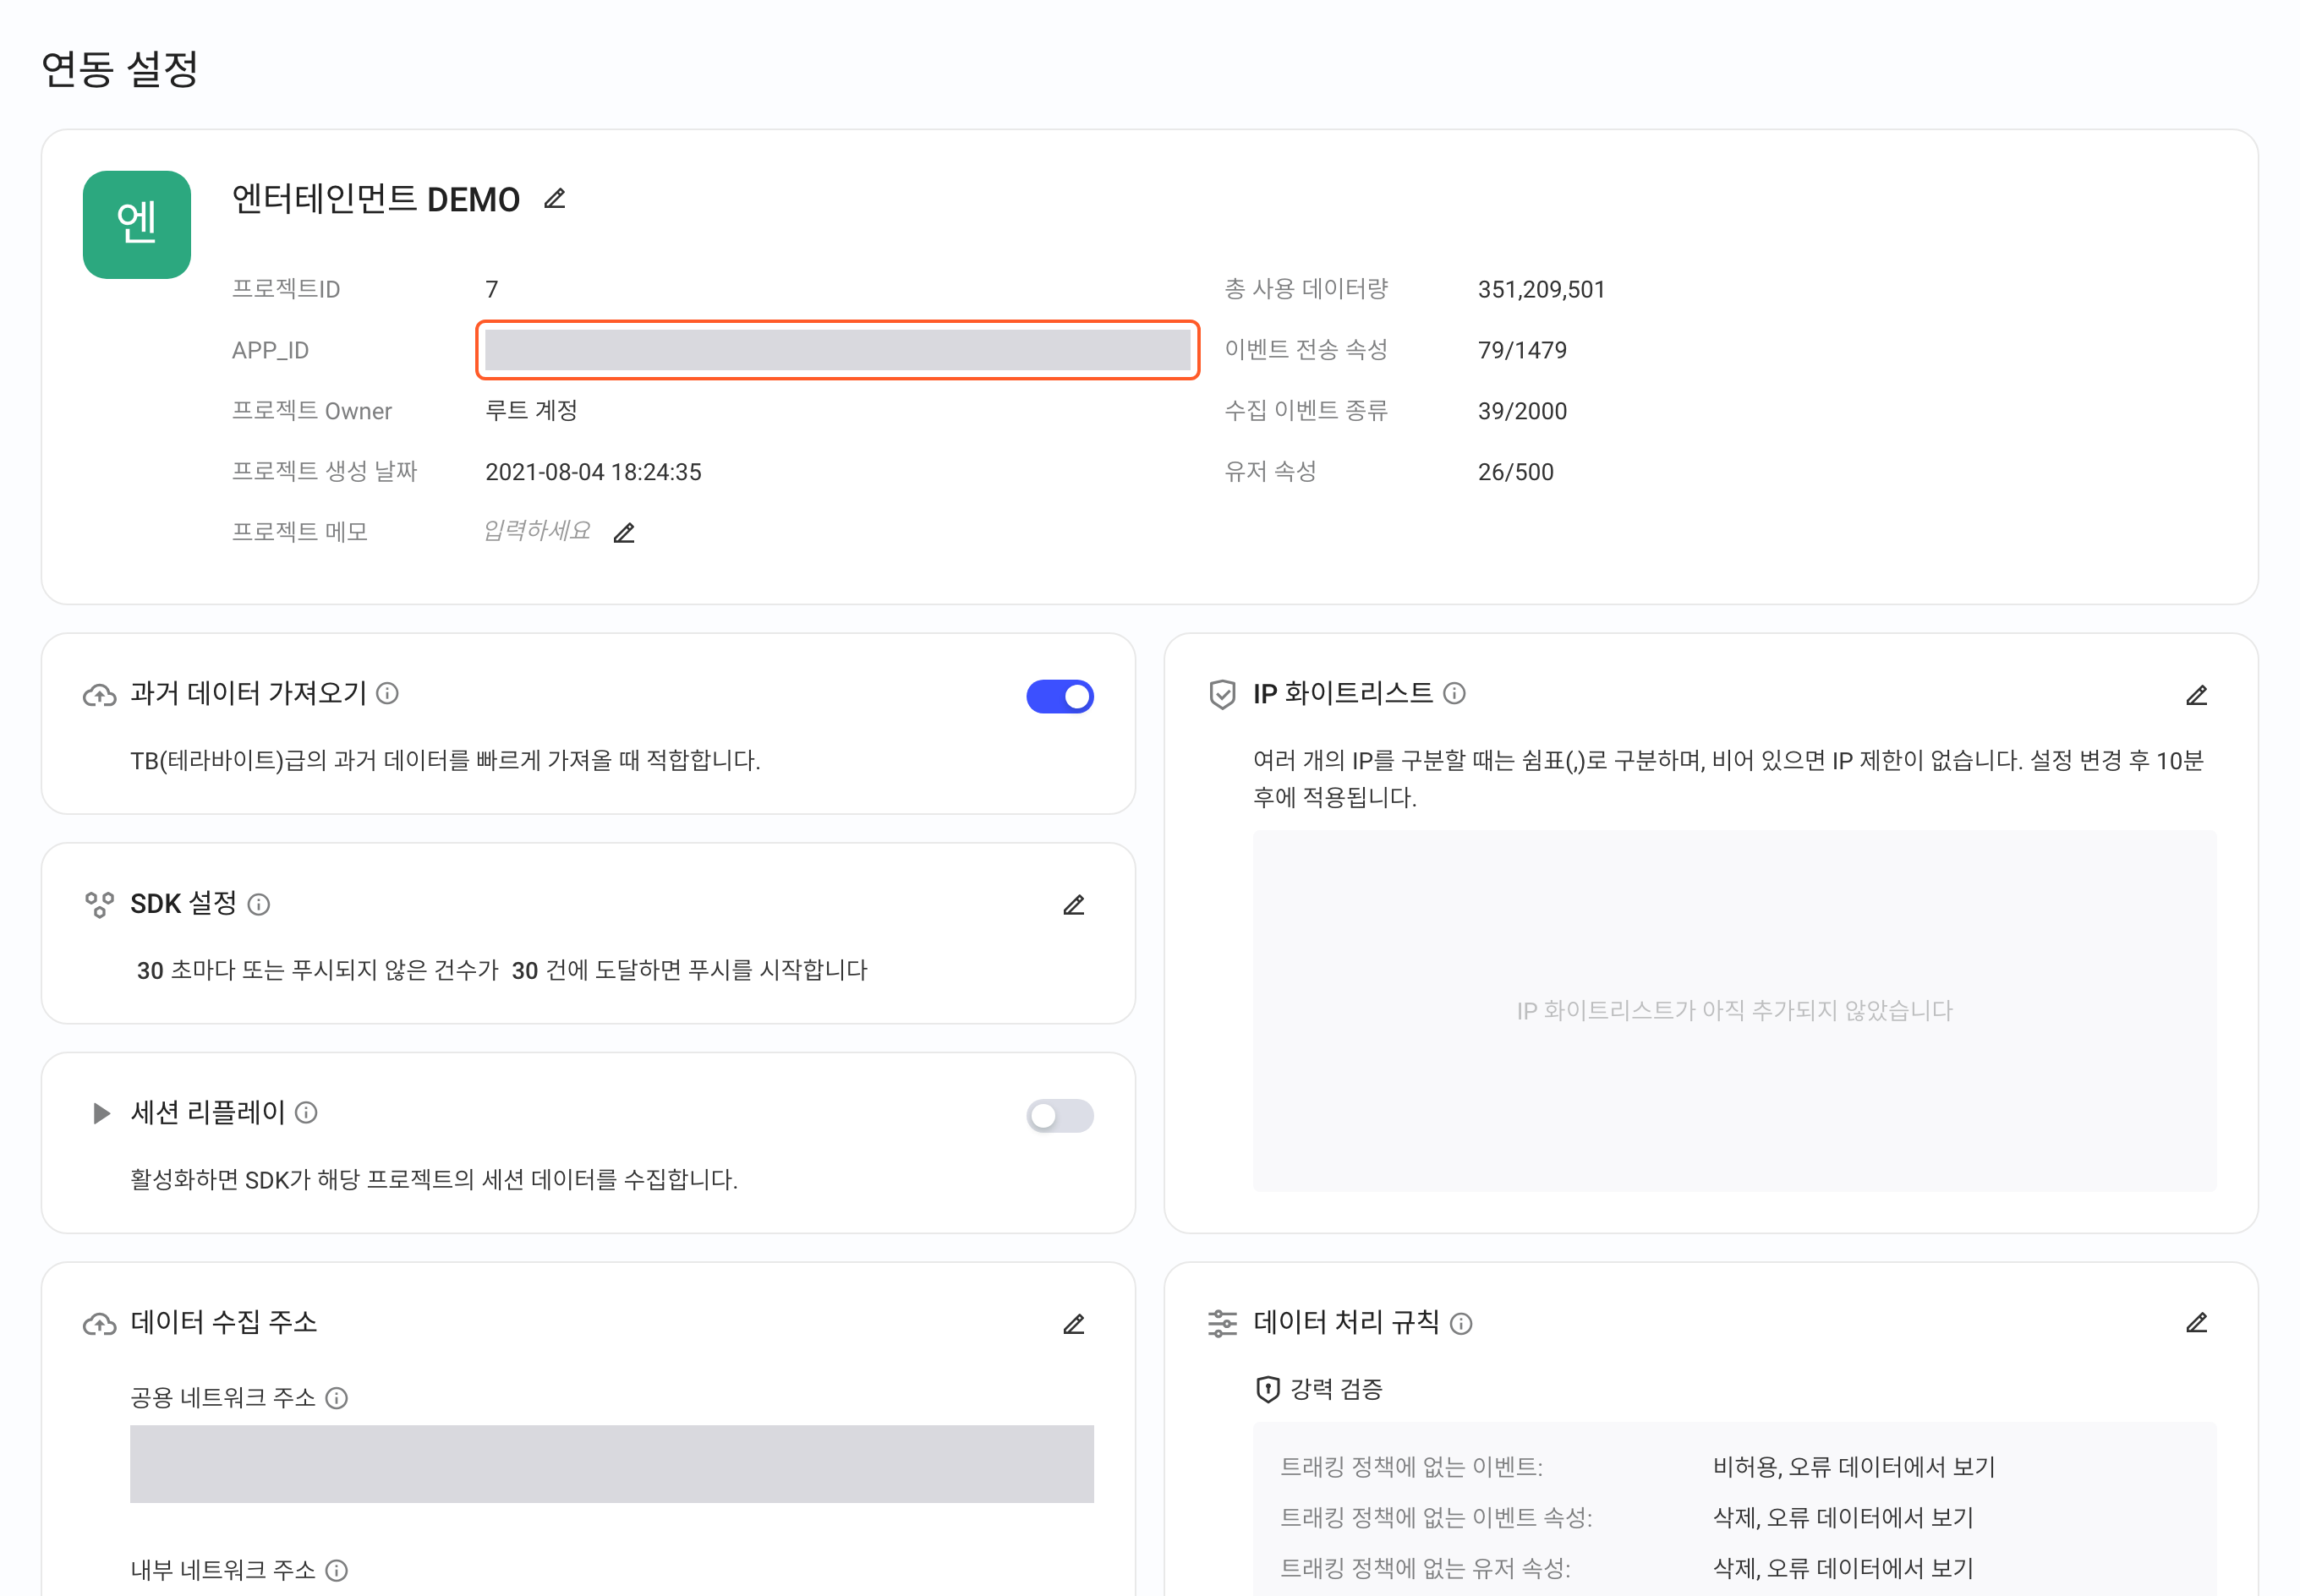Show info for 세션 리플레이
Screen dimensions: 2300x1596
307,1112
